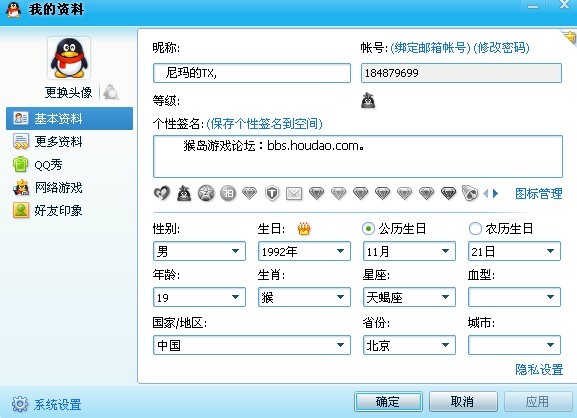Open the birth month dropdown showing 11月

[409, 251]
